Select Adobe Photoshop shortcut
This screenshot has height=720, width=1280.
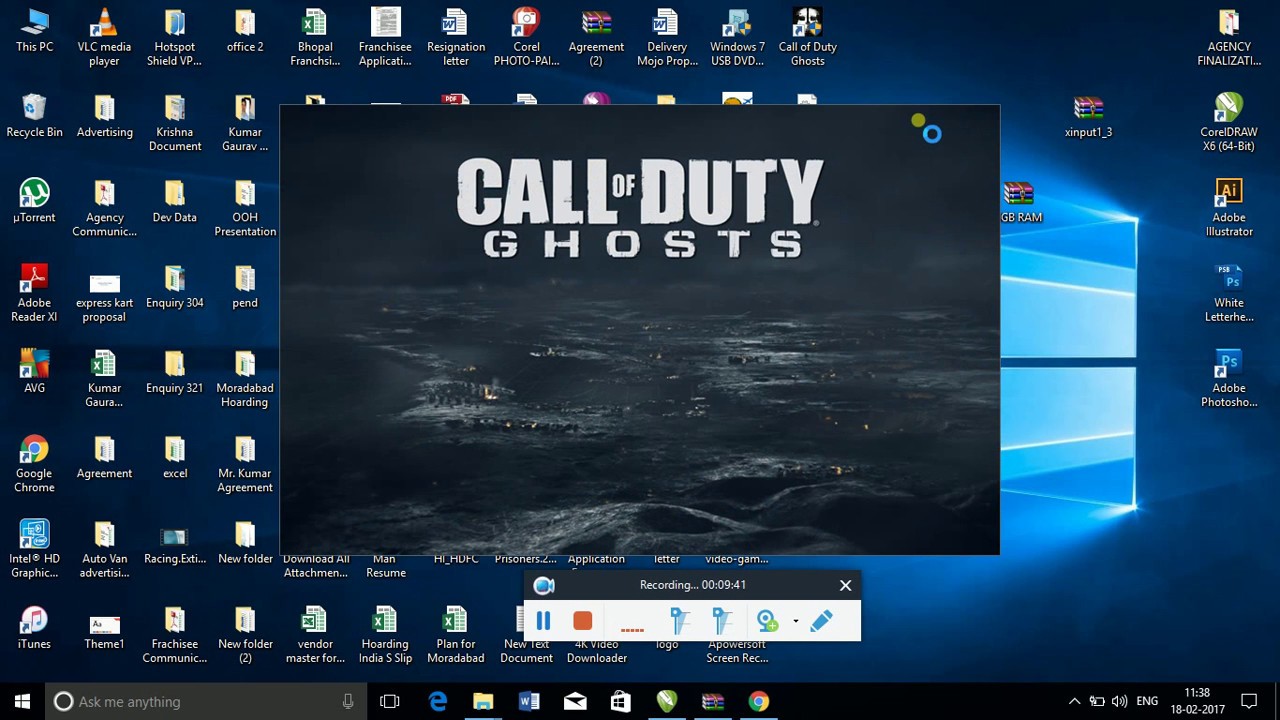[x=1229, y=379]
